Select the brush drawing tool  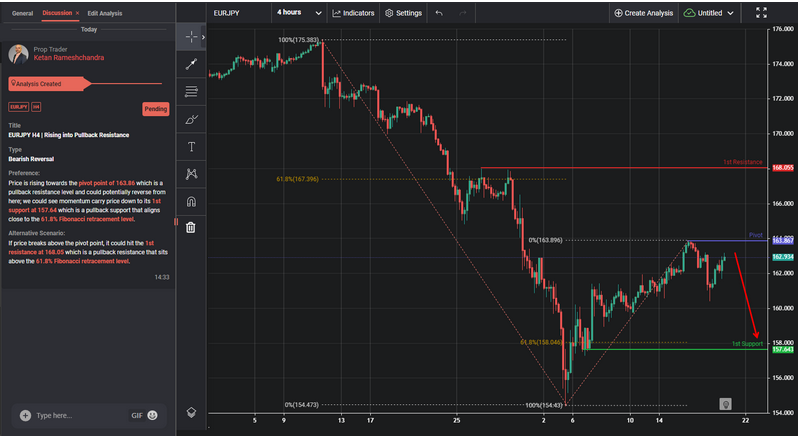tap(191, 119)
